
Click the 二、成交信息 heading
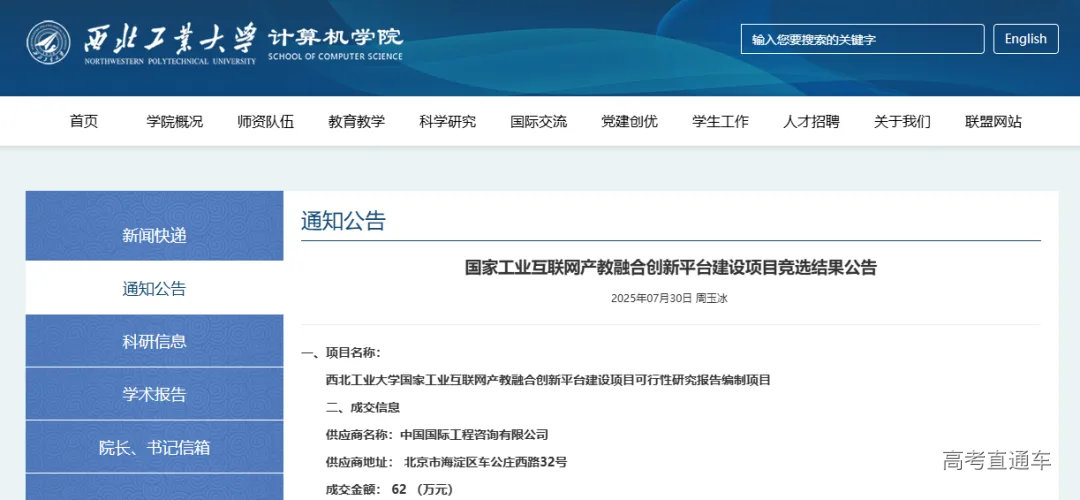(x=363, y=407)
